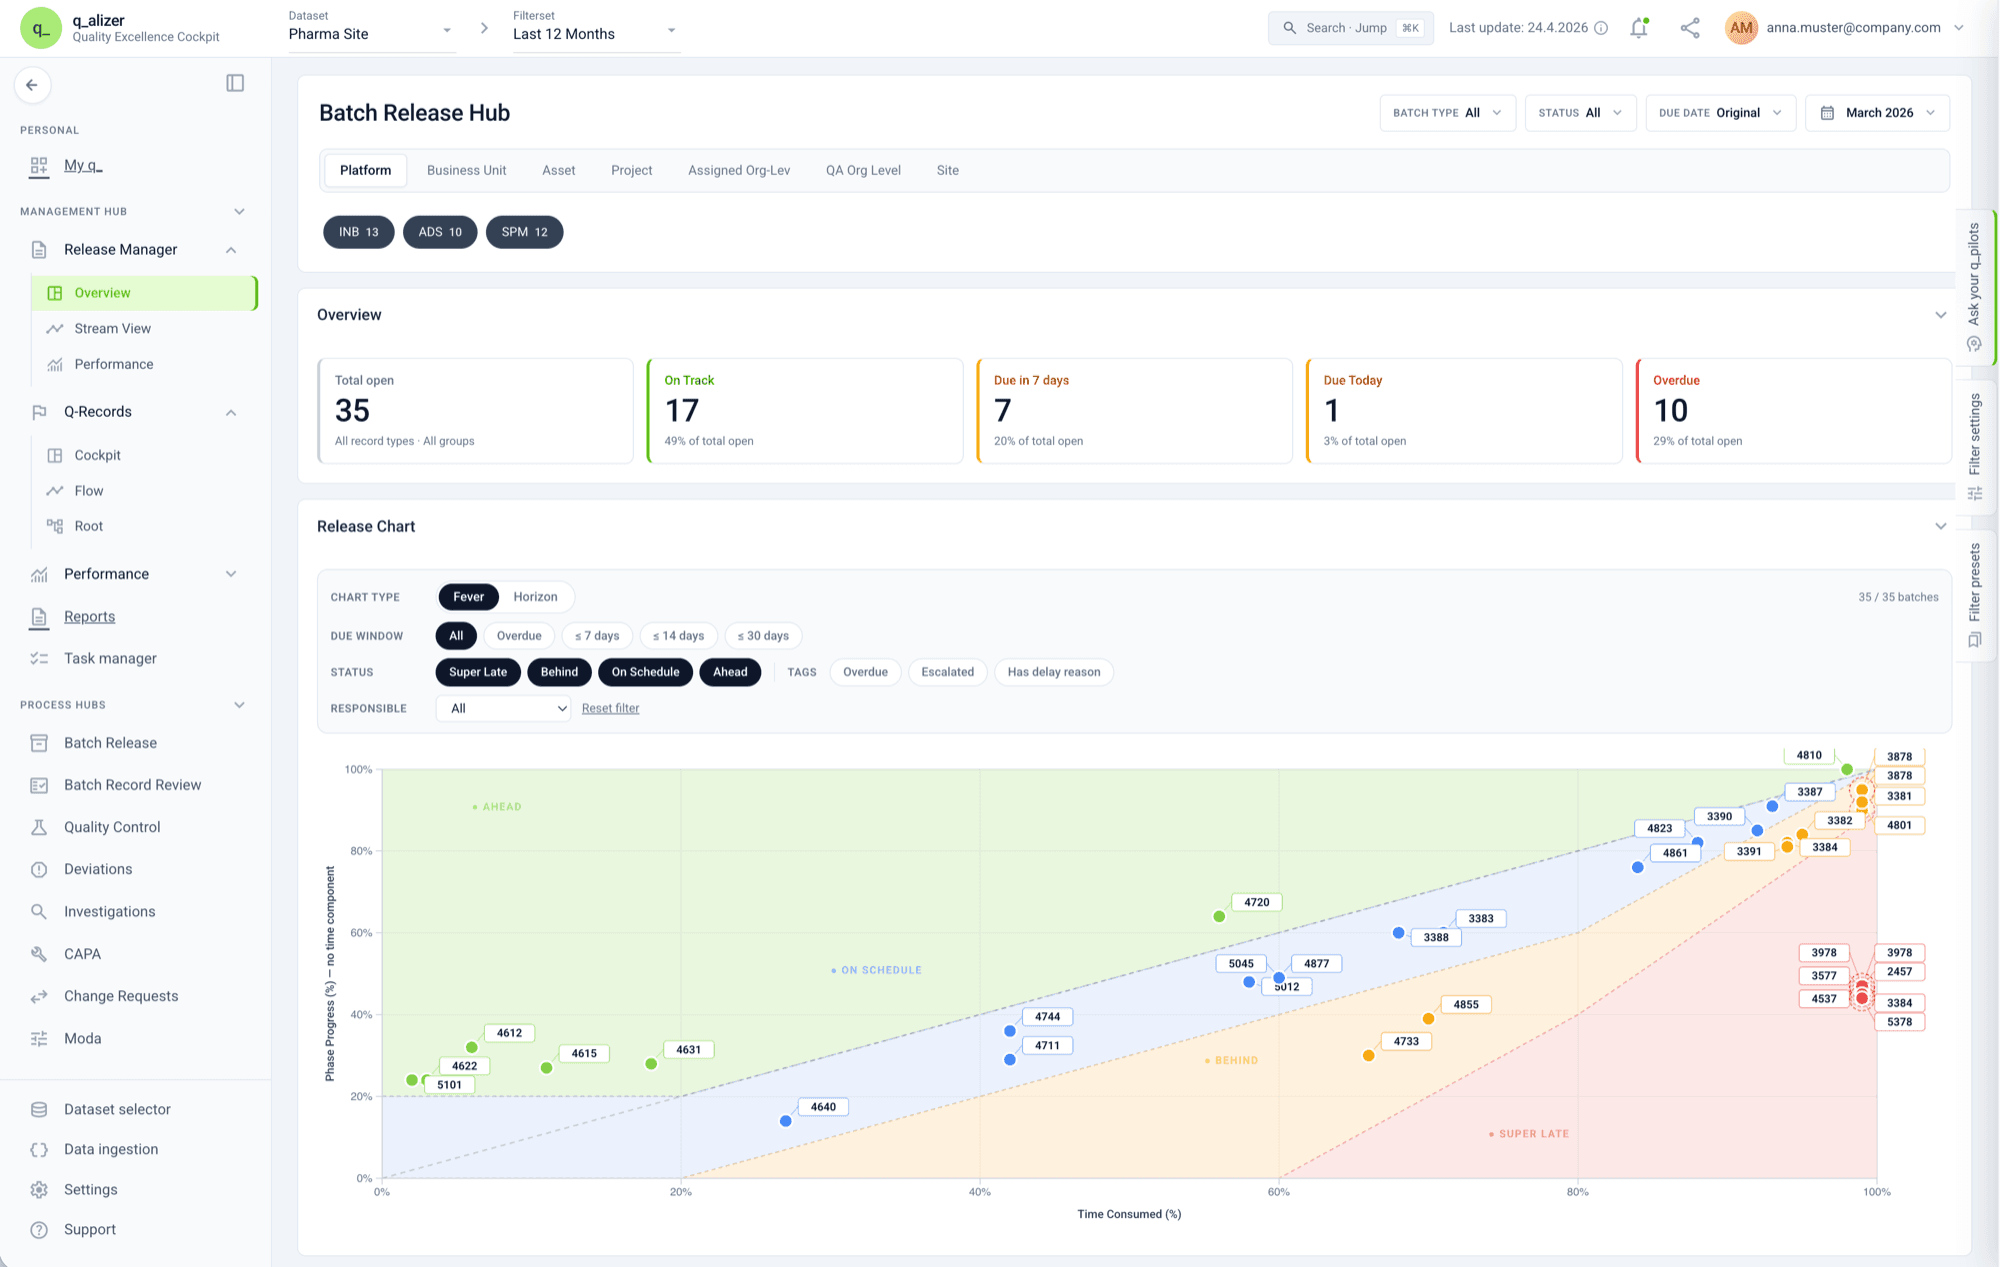This screenshot has height=1267, width=2000.
Task: Click the Change Requests arrows icon
Action: 39,996
